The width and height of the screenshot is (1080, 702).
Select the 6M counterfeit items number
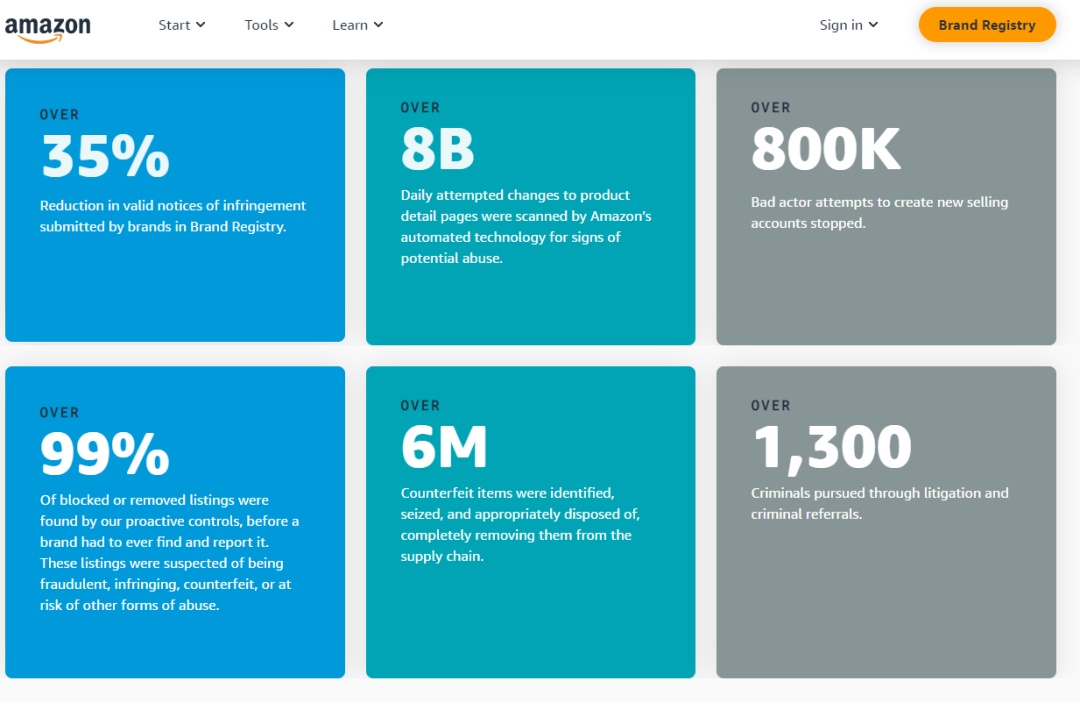point(444,448)
